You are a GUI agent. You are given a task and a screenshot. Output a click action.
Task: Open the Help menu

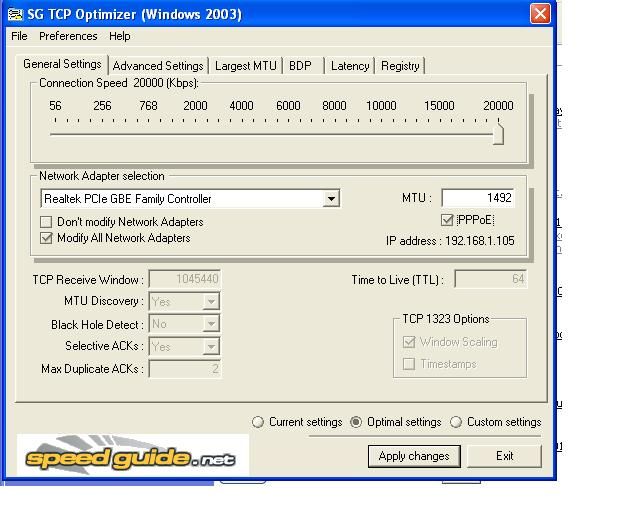120,36
